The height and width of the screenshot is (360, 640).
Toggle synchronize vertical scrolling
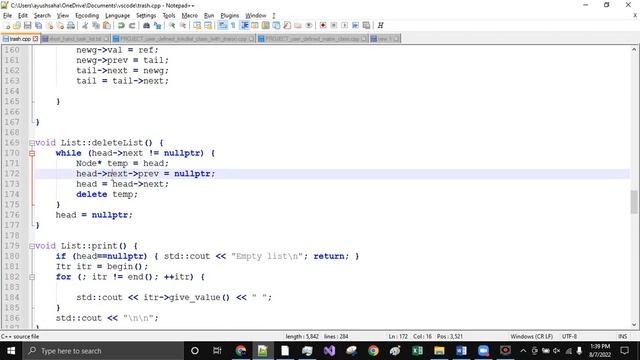(x=197, y=25)
